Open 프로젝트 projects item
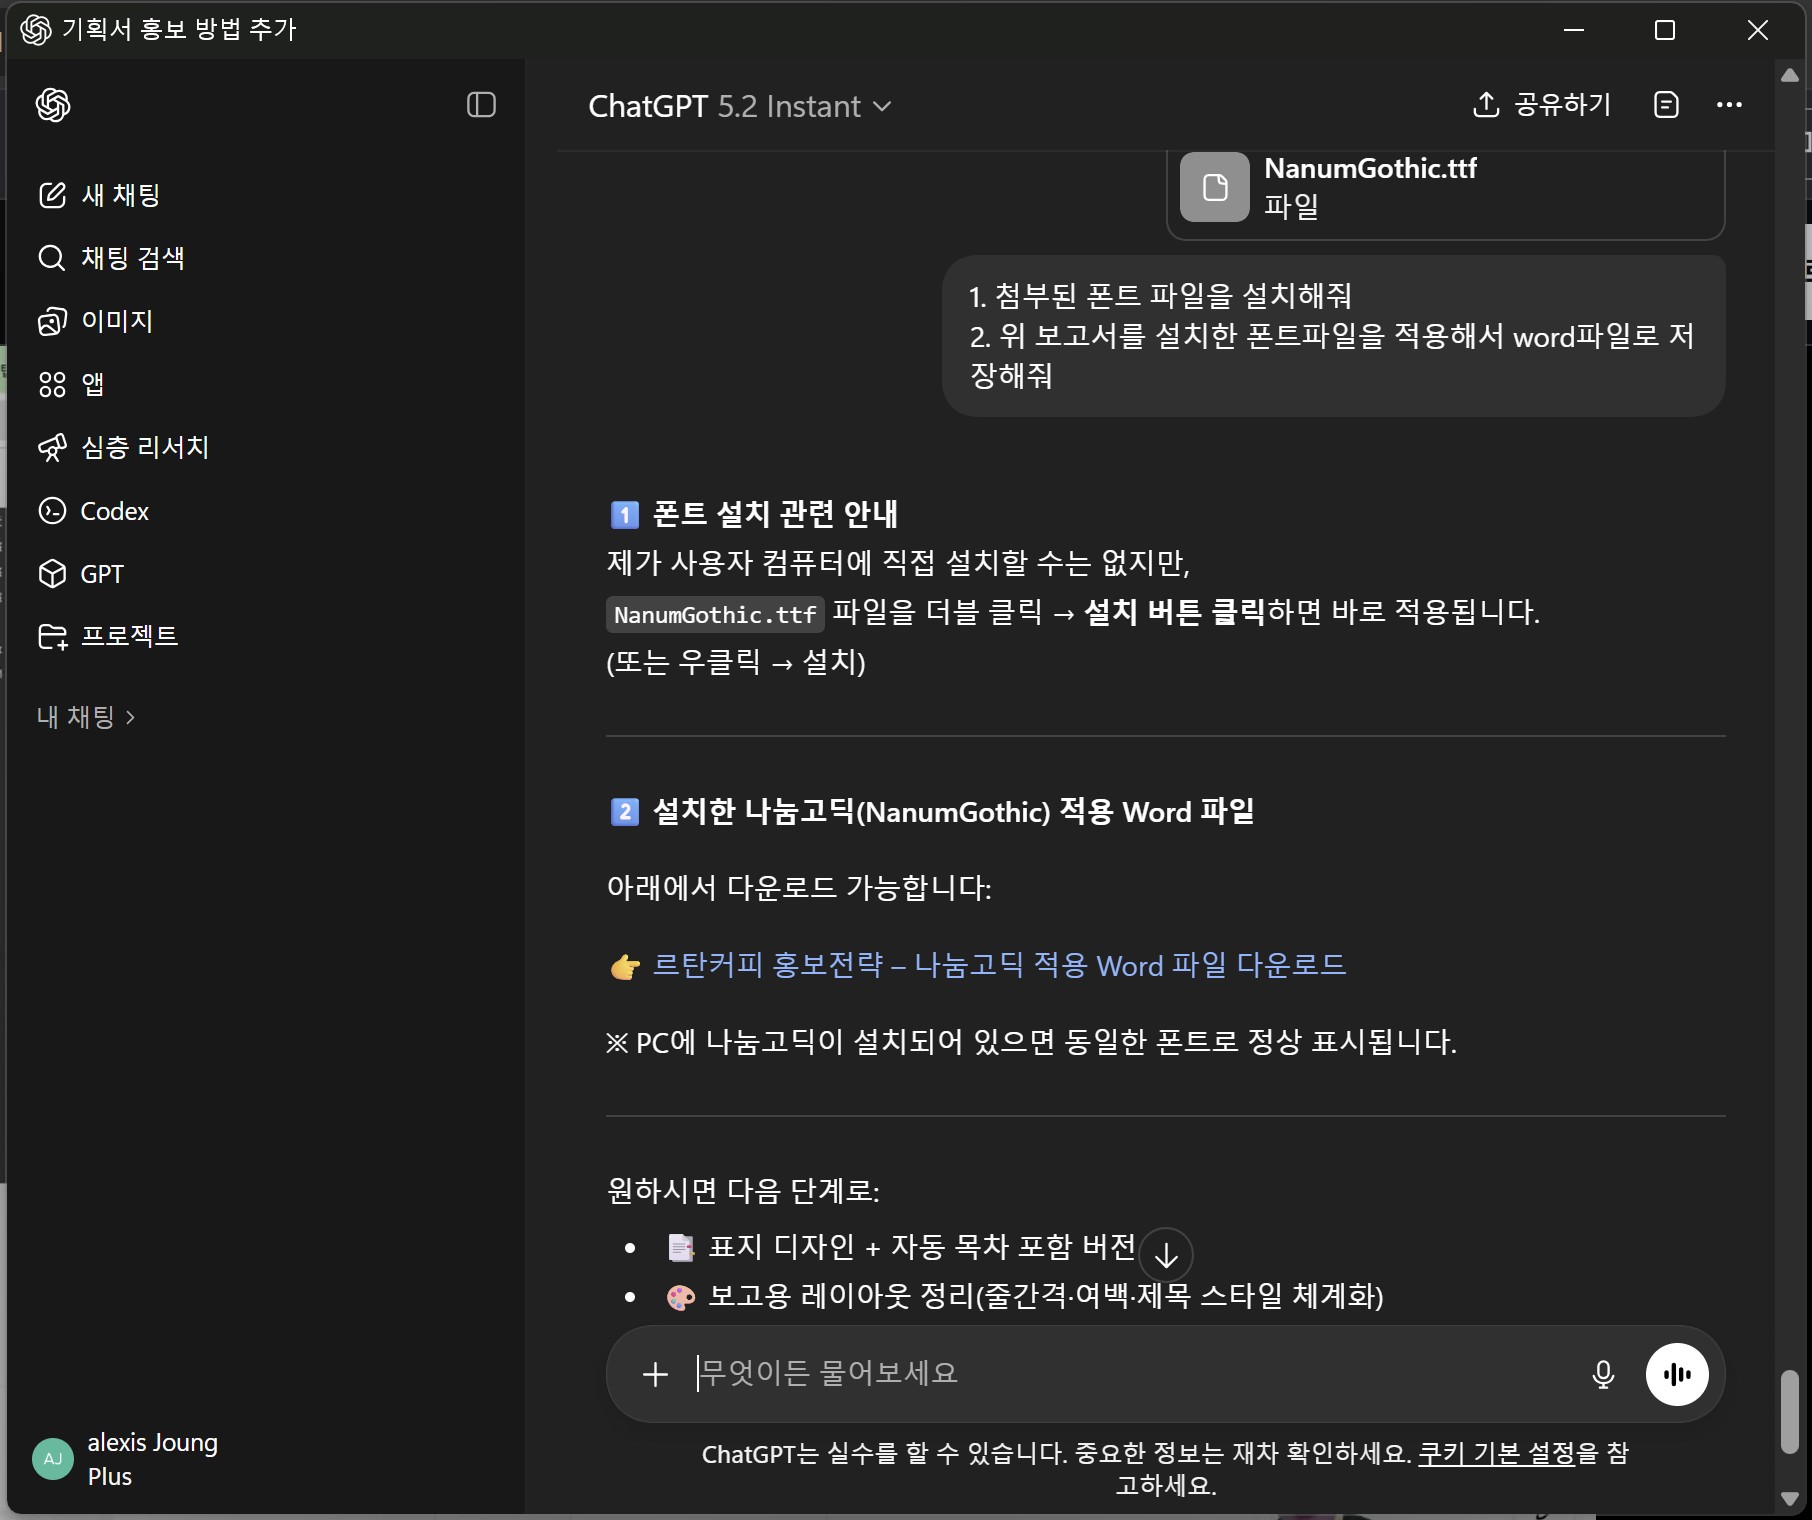Viewport: 1812px width, 1520px height. (x=107, y=636)
